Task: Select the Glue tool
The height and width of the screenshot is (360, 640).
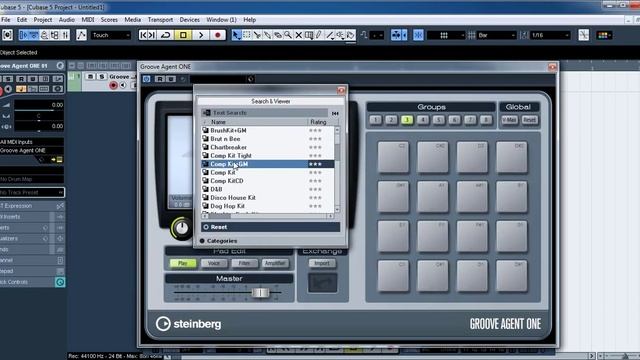Action: (x=267, y=35)
